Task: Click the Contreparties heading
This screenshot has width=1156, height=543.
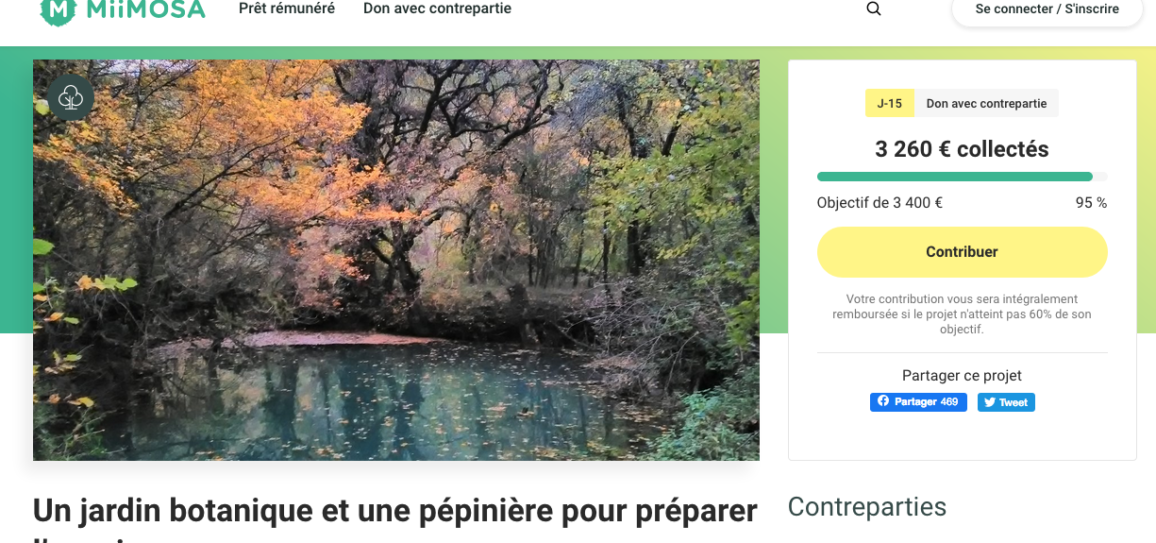Action: tap(867, 507)
